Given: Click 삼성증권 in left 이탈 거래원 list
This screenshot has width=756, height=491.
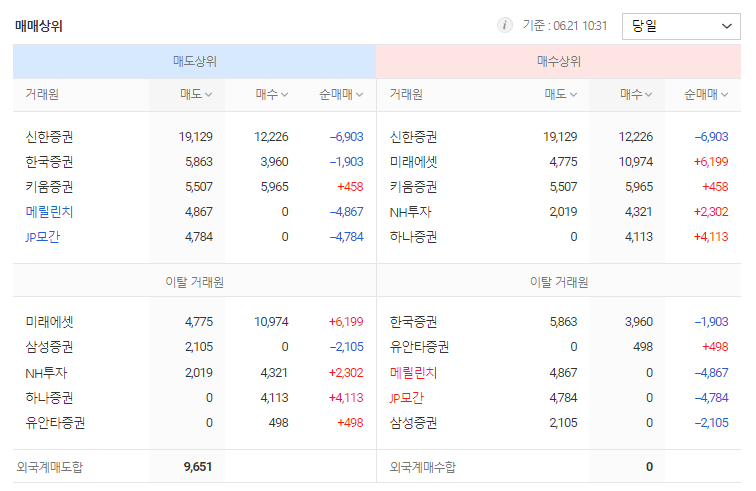Looking at the screenshot, I should coord(49,347).
